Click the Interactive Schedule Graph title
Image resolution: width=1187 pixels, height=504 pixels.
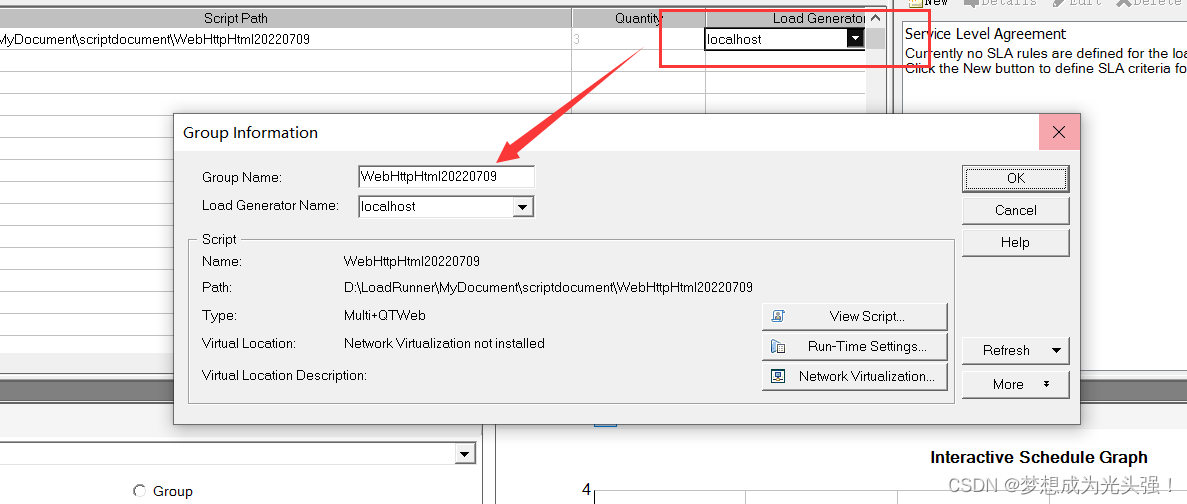coord(1039,457)
